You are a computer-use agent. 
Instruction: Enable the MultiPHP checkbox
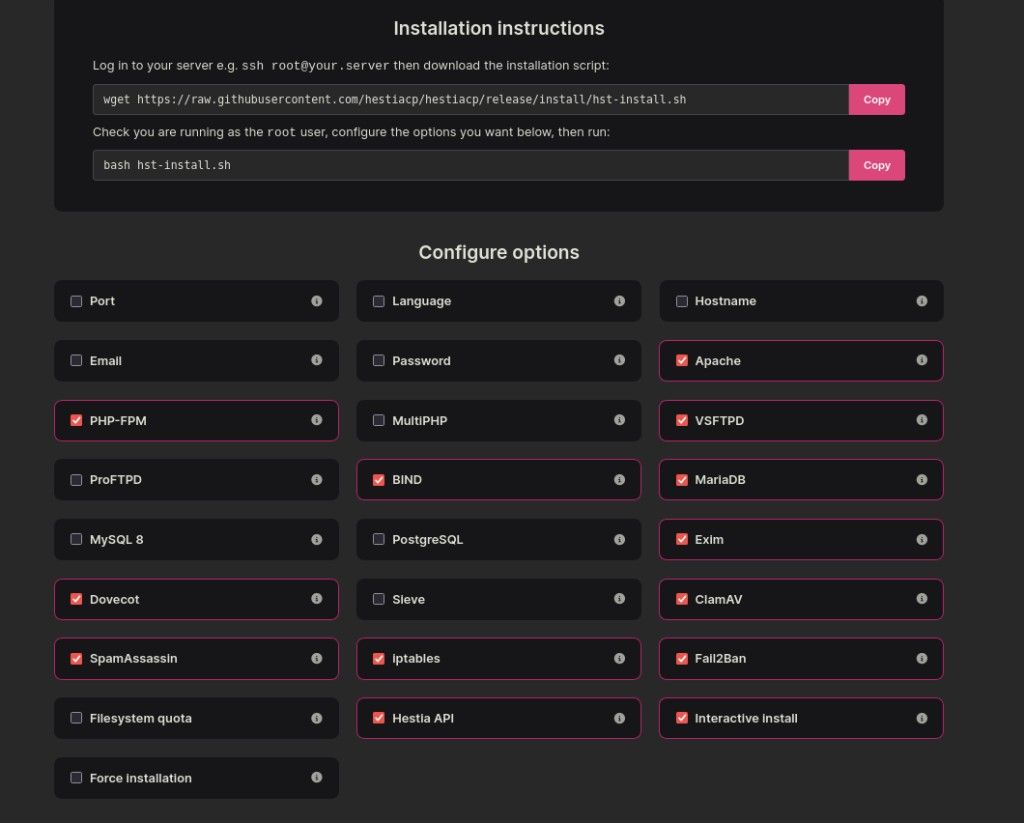[x=379, y=421]
